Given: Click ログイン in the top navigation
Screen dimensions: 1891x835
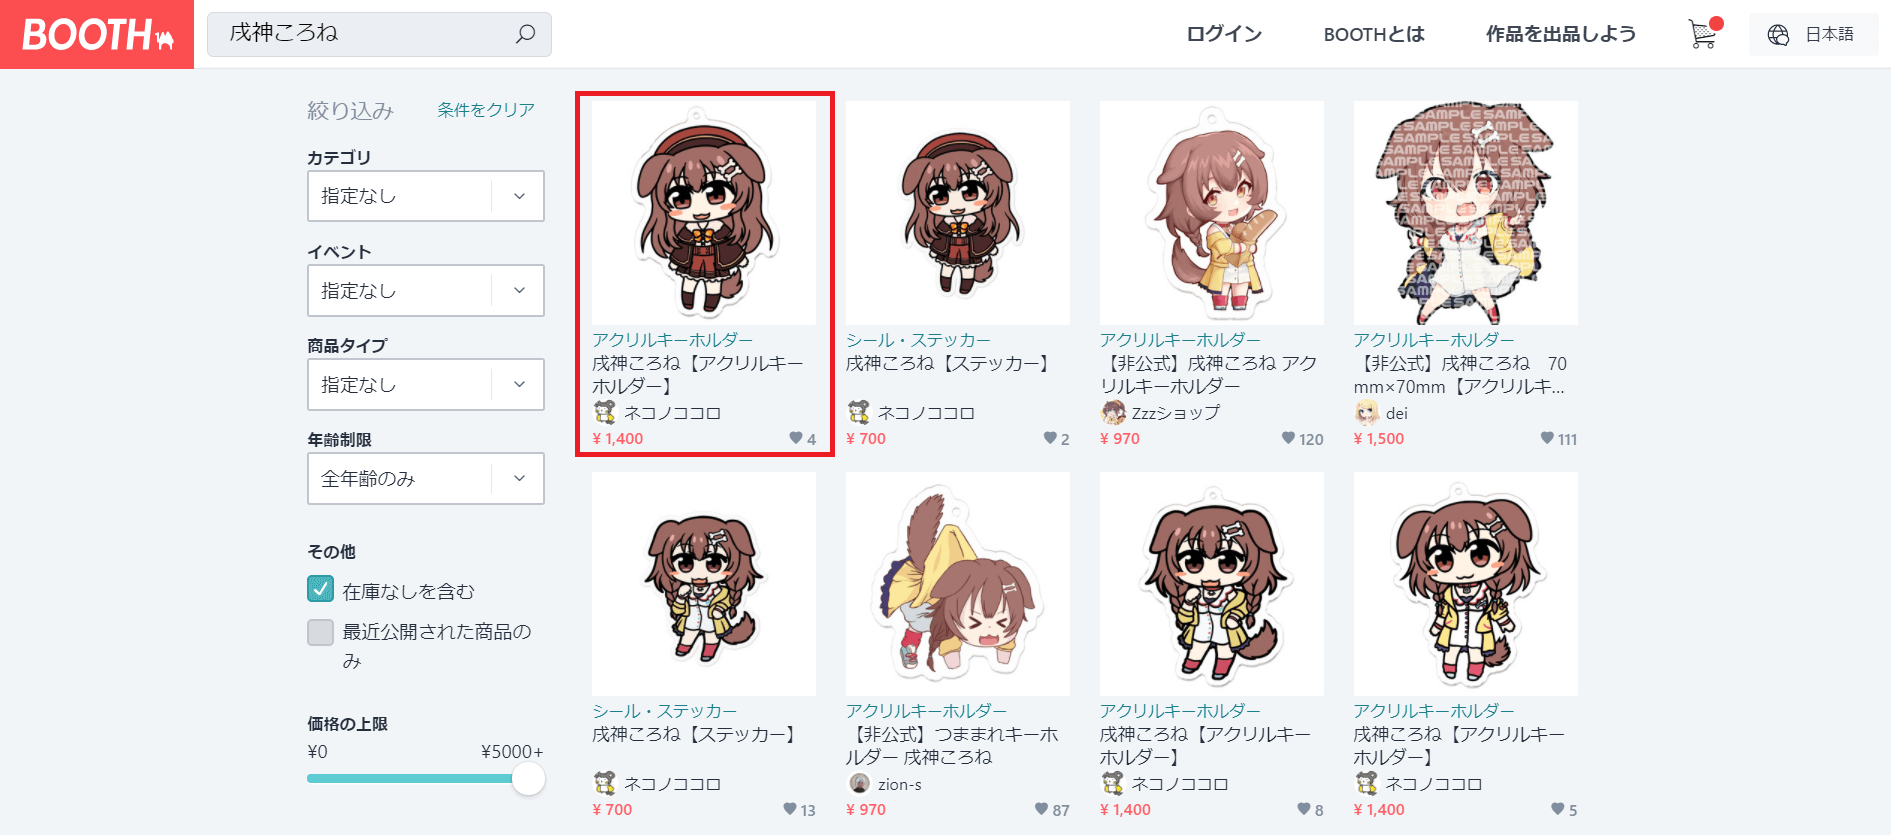Looking at the screenshot, I should pos(1224,34).
